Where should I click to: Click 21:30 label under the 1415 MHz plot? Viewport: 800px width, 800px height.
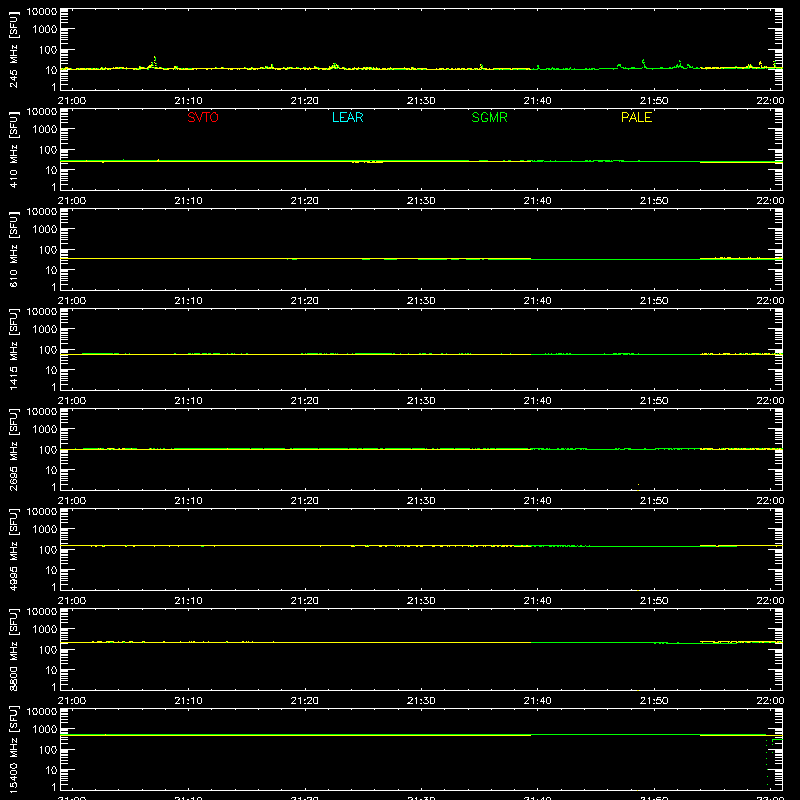click(x=421, y=401)
